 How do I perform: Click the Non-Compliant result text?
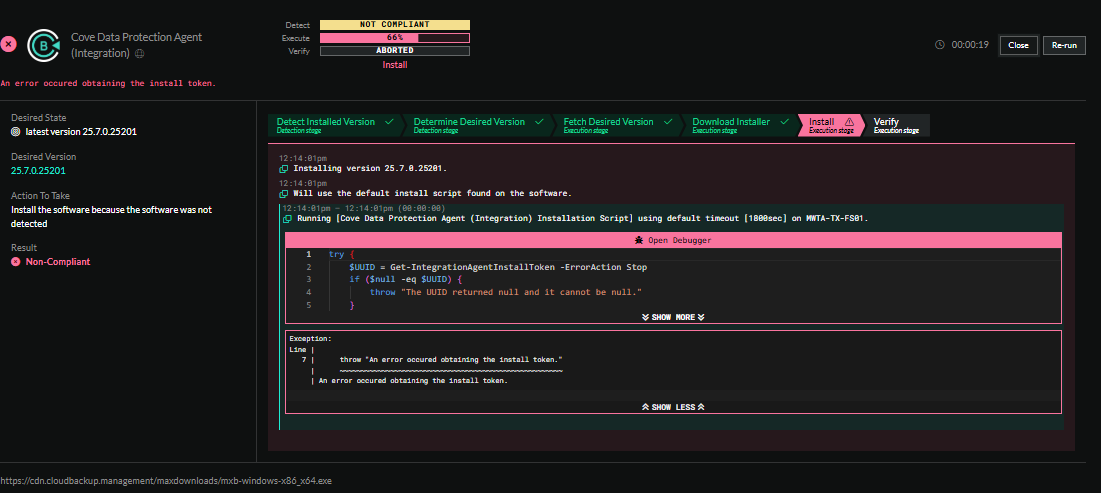(58, 262)
